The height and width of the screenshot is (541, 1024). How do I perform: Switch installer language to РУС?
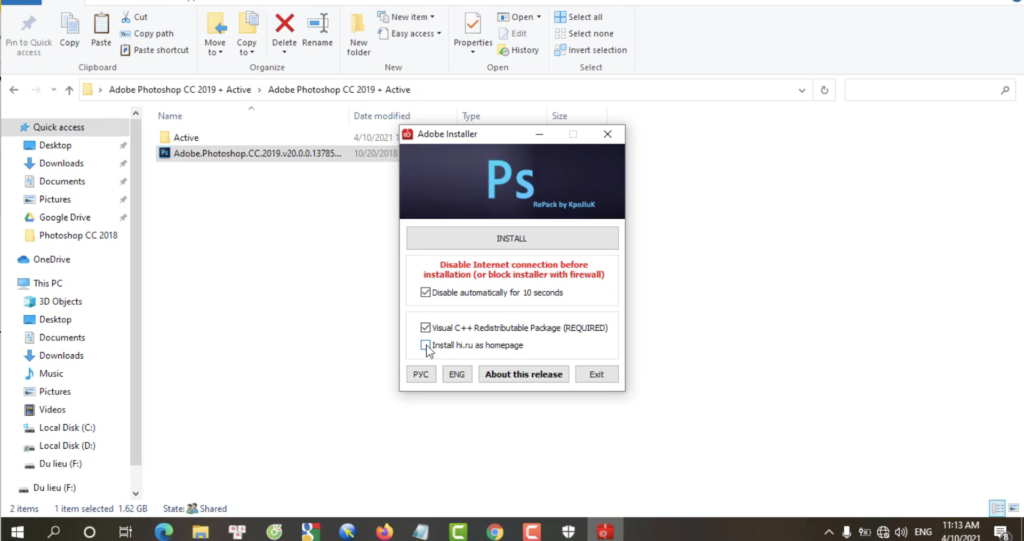[x=421, y=374]
